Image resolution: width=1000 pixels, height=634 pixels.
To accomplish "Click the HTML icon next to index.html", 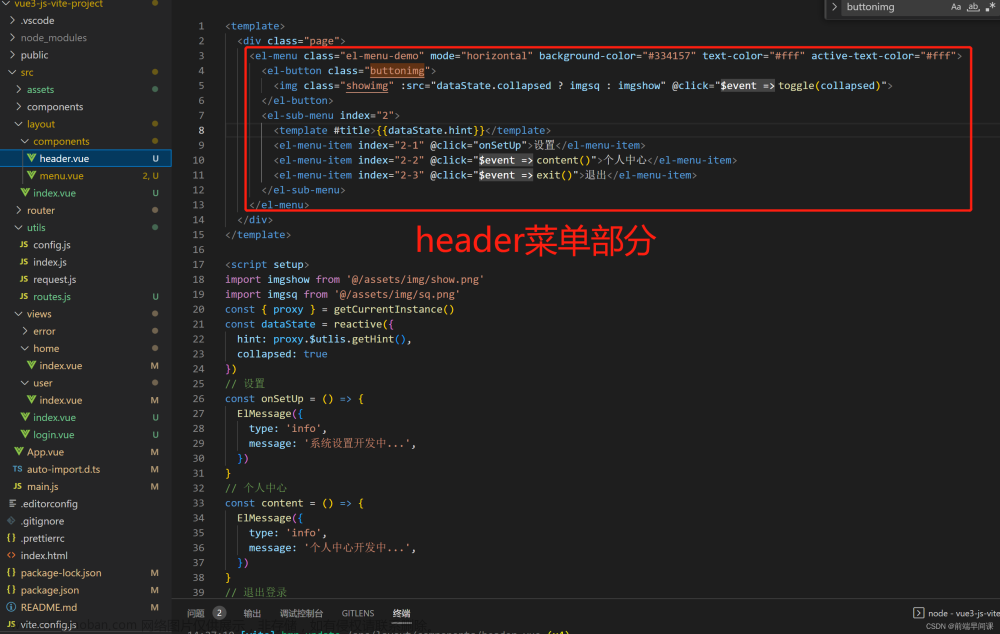I will tap(11, 555).
